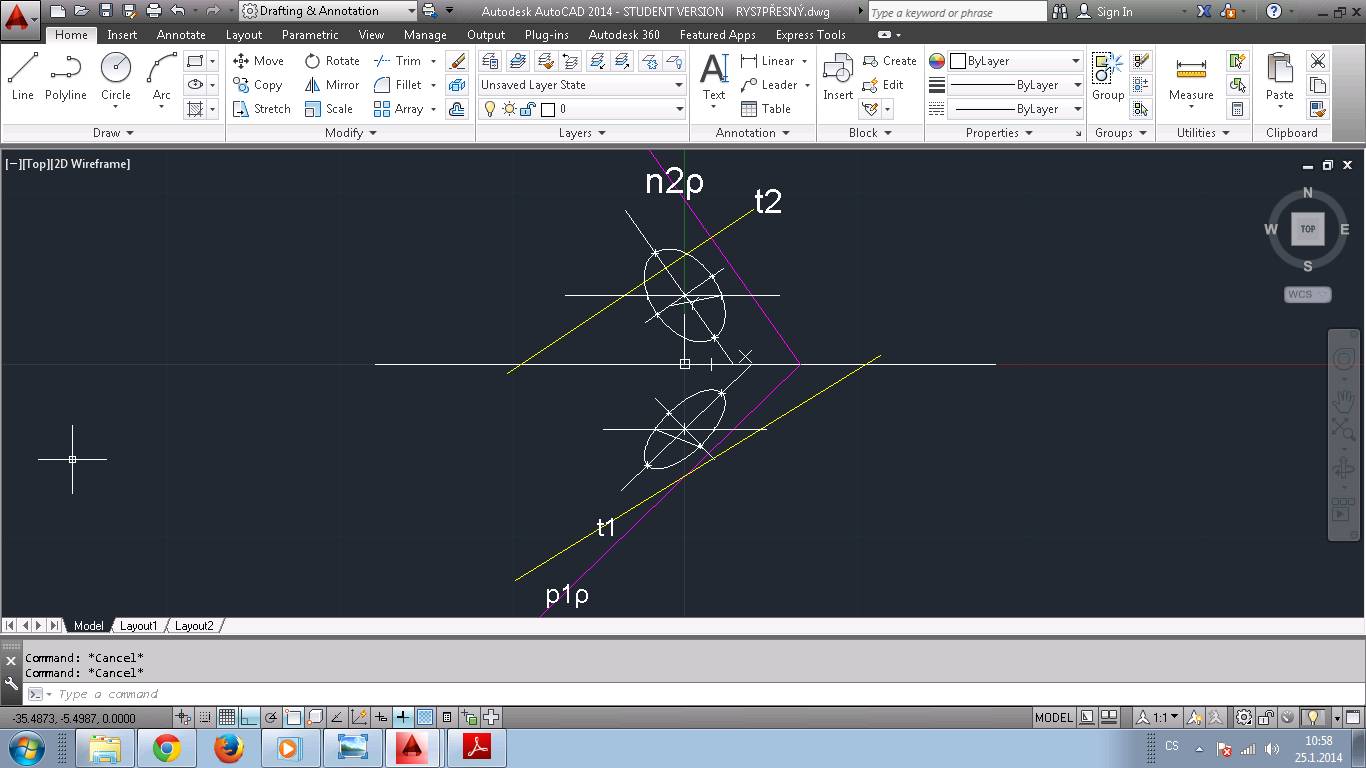Open the current layer 0 dropdown
This screenshot has height=768, width=1366.
582,109
